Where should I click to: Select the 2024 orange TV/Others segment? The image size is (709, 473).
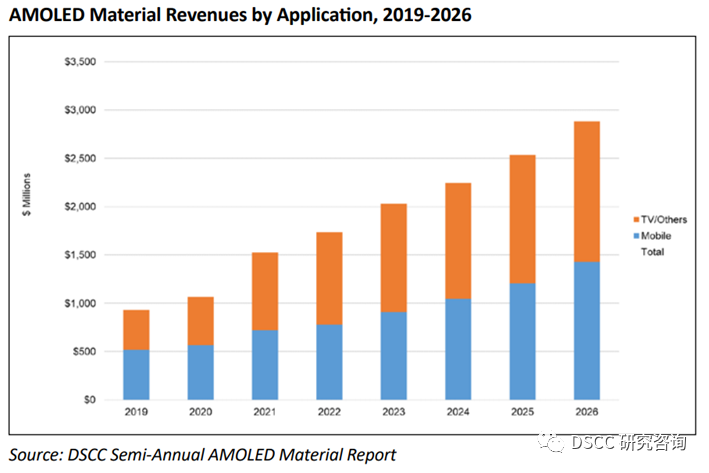(x=457, y=240)
